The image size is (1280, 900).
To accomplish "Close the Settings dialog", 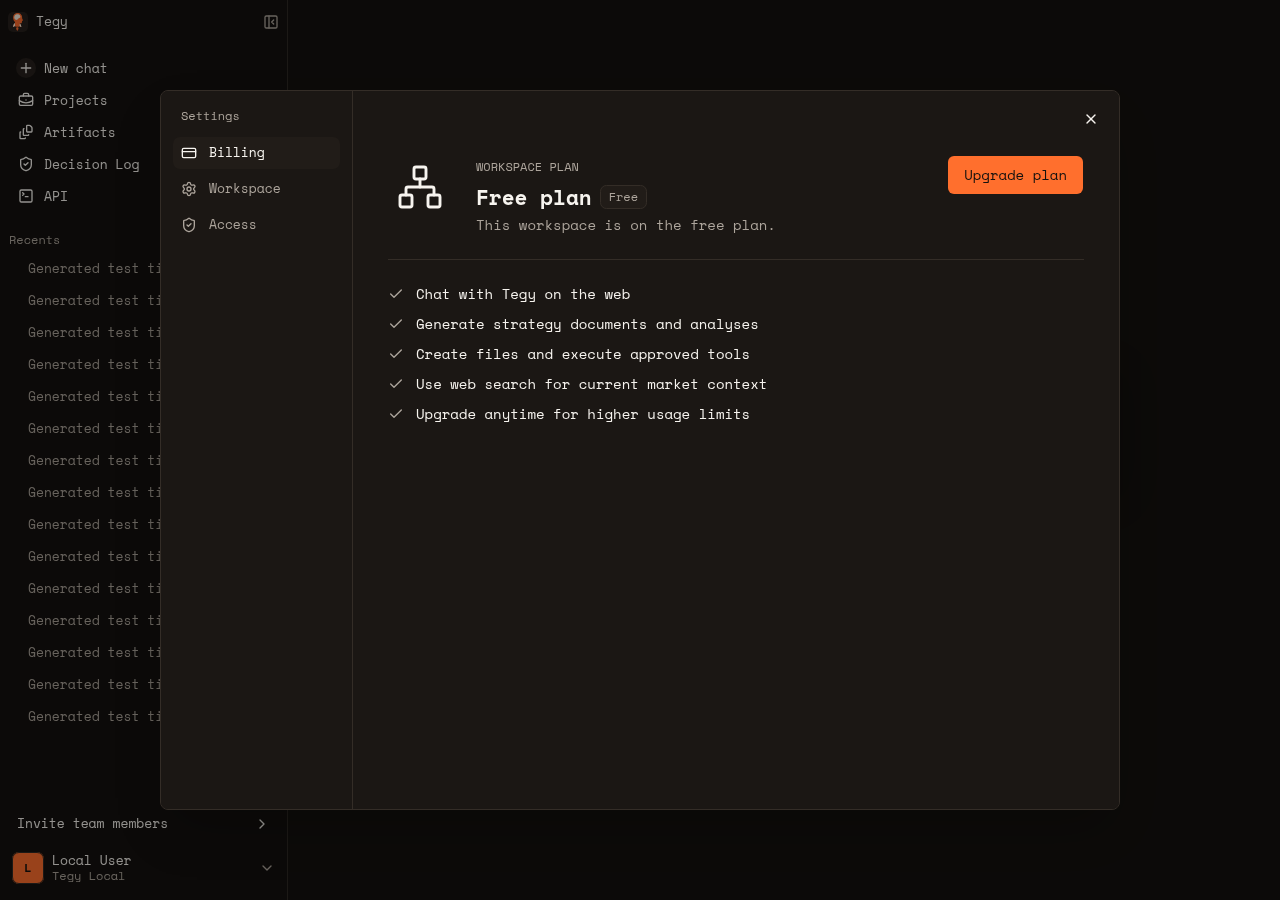I will 1091,119.
